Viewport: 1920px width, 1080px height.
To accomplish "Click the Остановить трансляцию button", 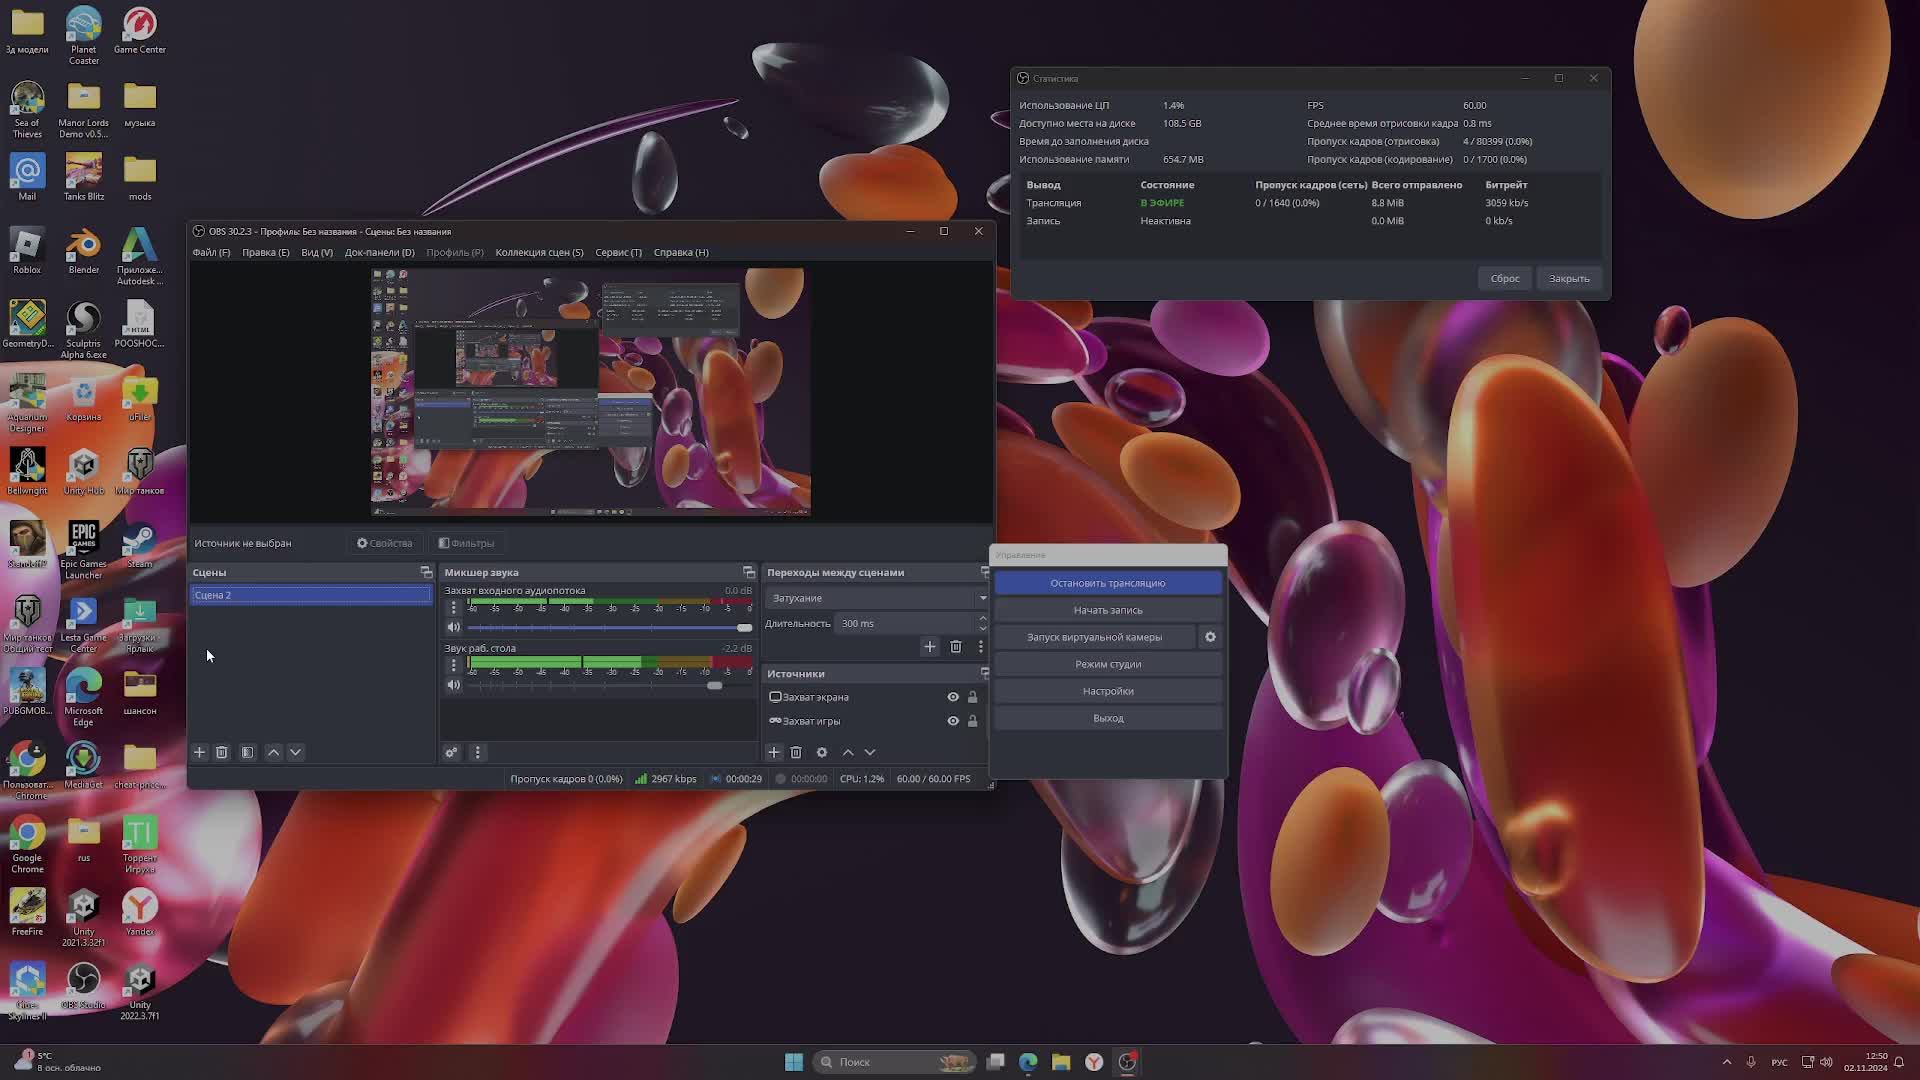I will (x=1107, y=583).
